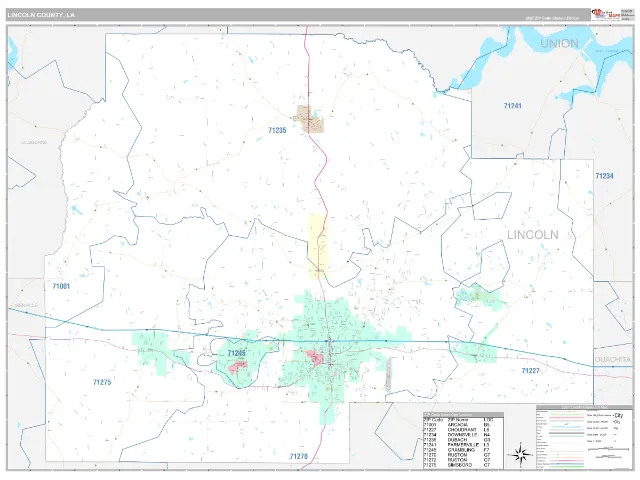640x480 pixels.
Task: Select the 71275 ZIP code label
Action: point(102,382)
